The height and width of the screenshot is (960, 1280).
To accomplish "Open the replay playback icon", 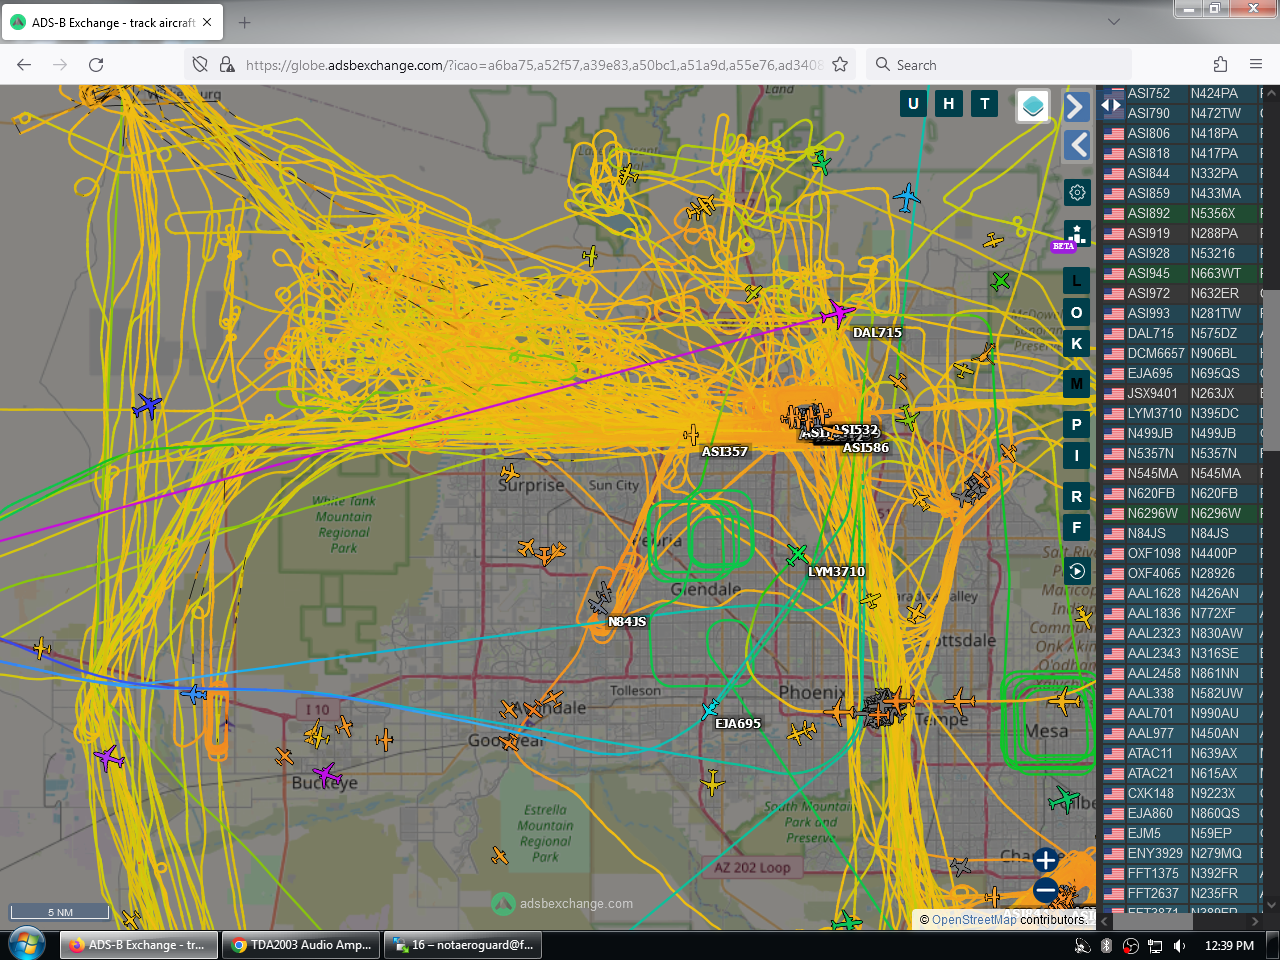I will click(1076, 571).
